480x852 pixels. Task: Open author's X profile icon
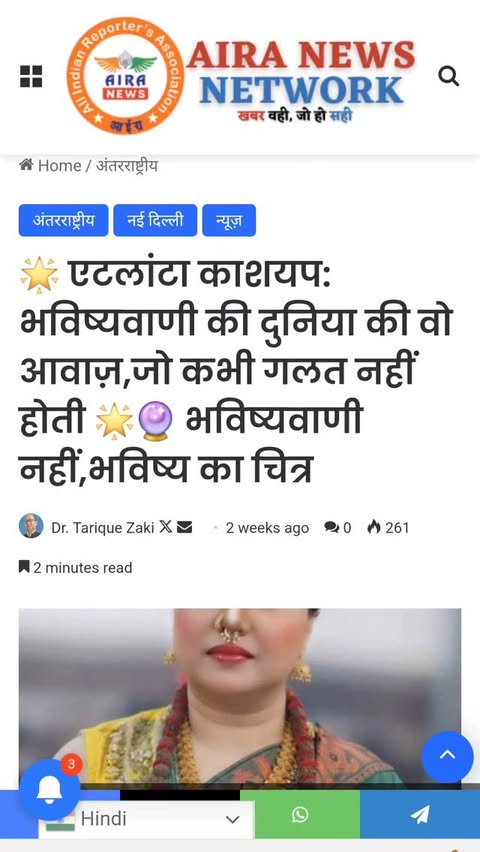point(166,527)
